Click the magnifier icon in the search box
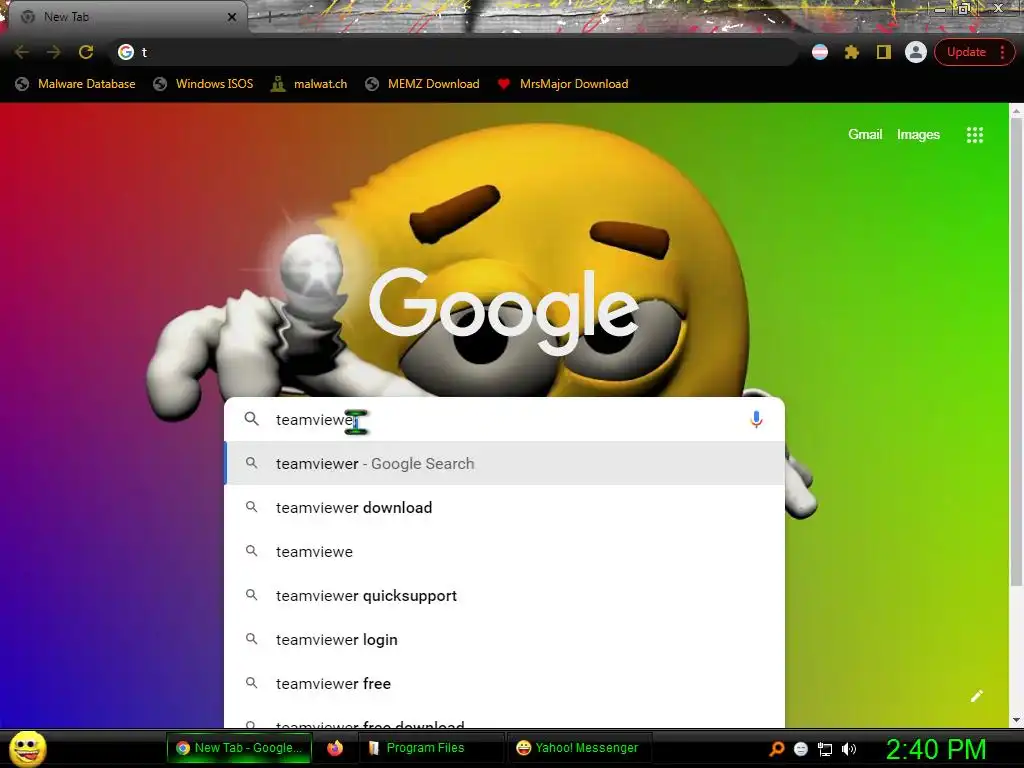Screen dimensions: 1024x768 tap(251, 419)
